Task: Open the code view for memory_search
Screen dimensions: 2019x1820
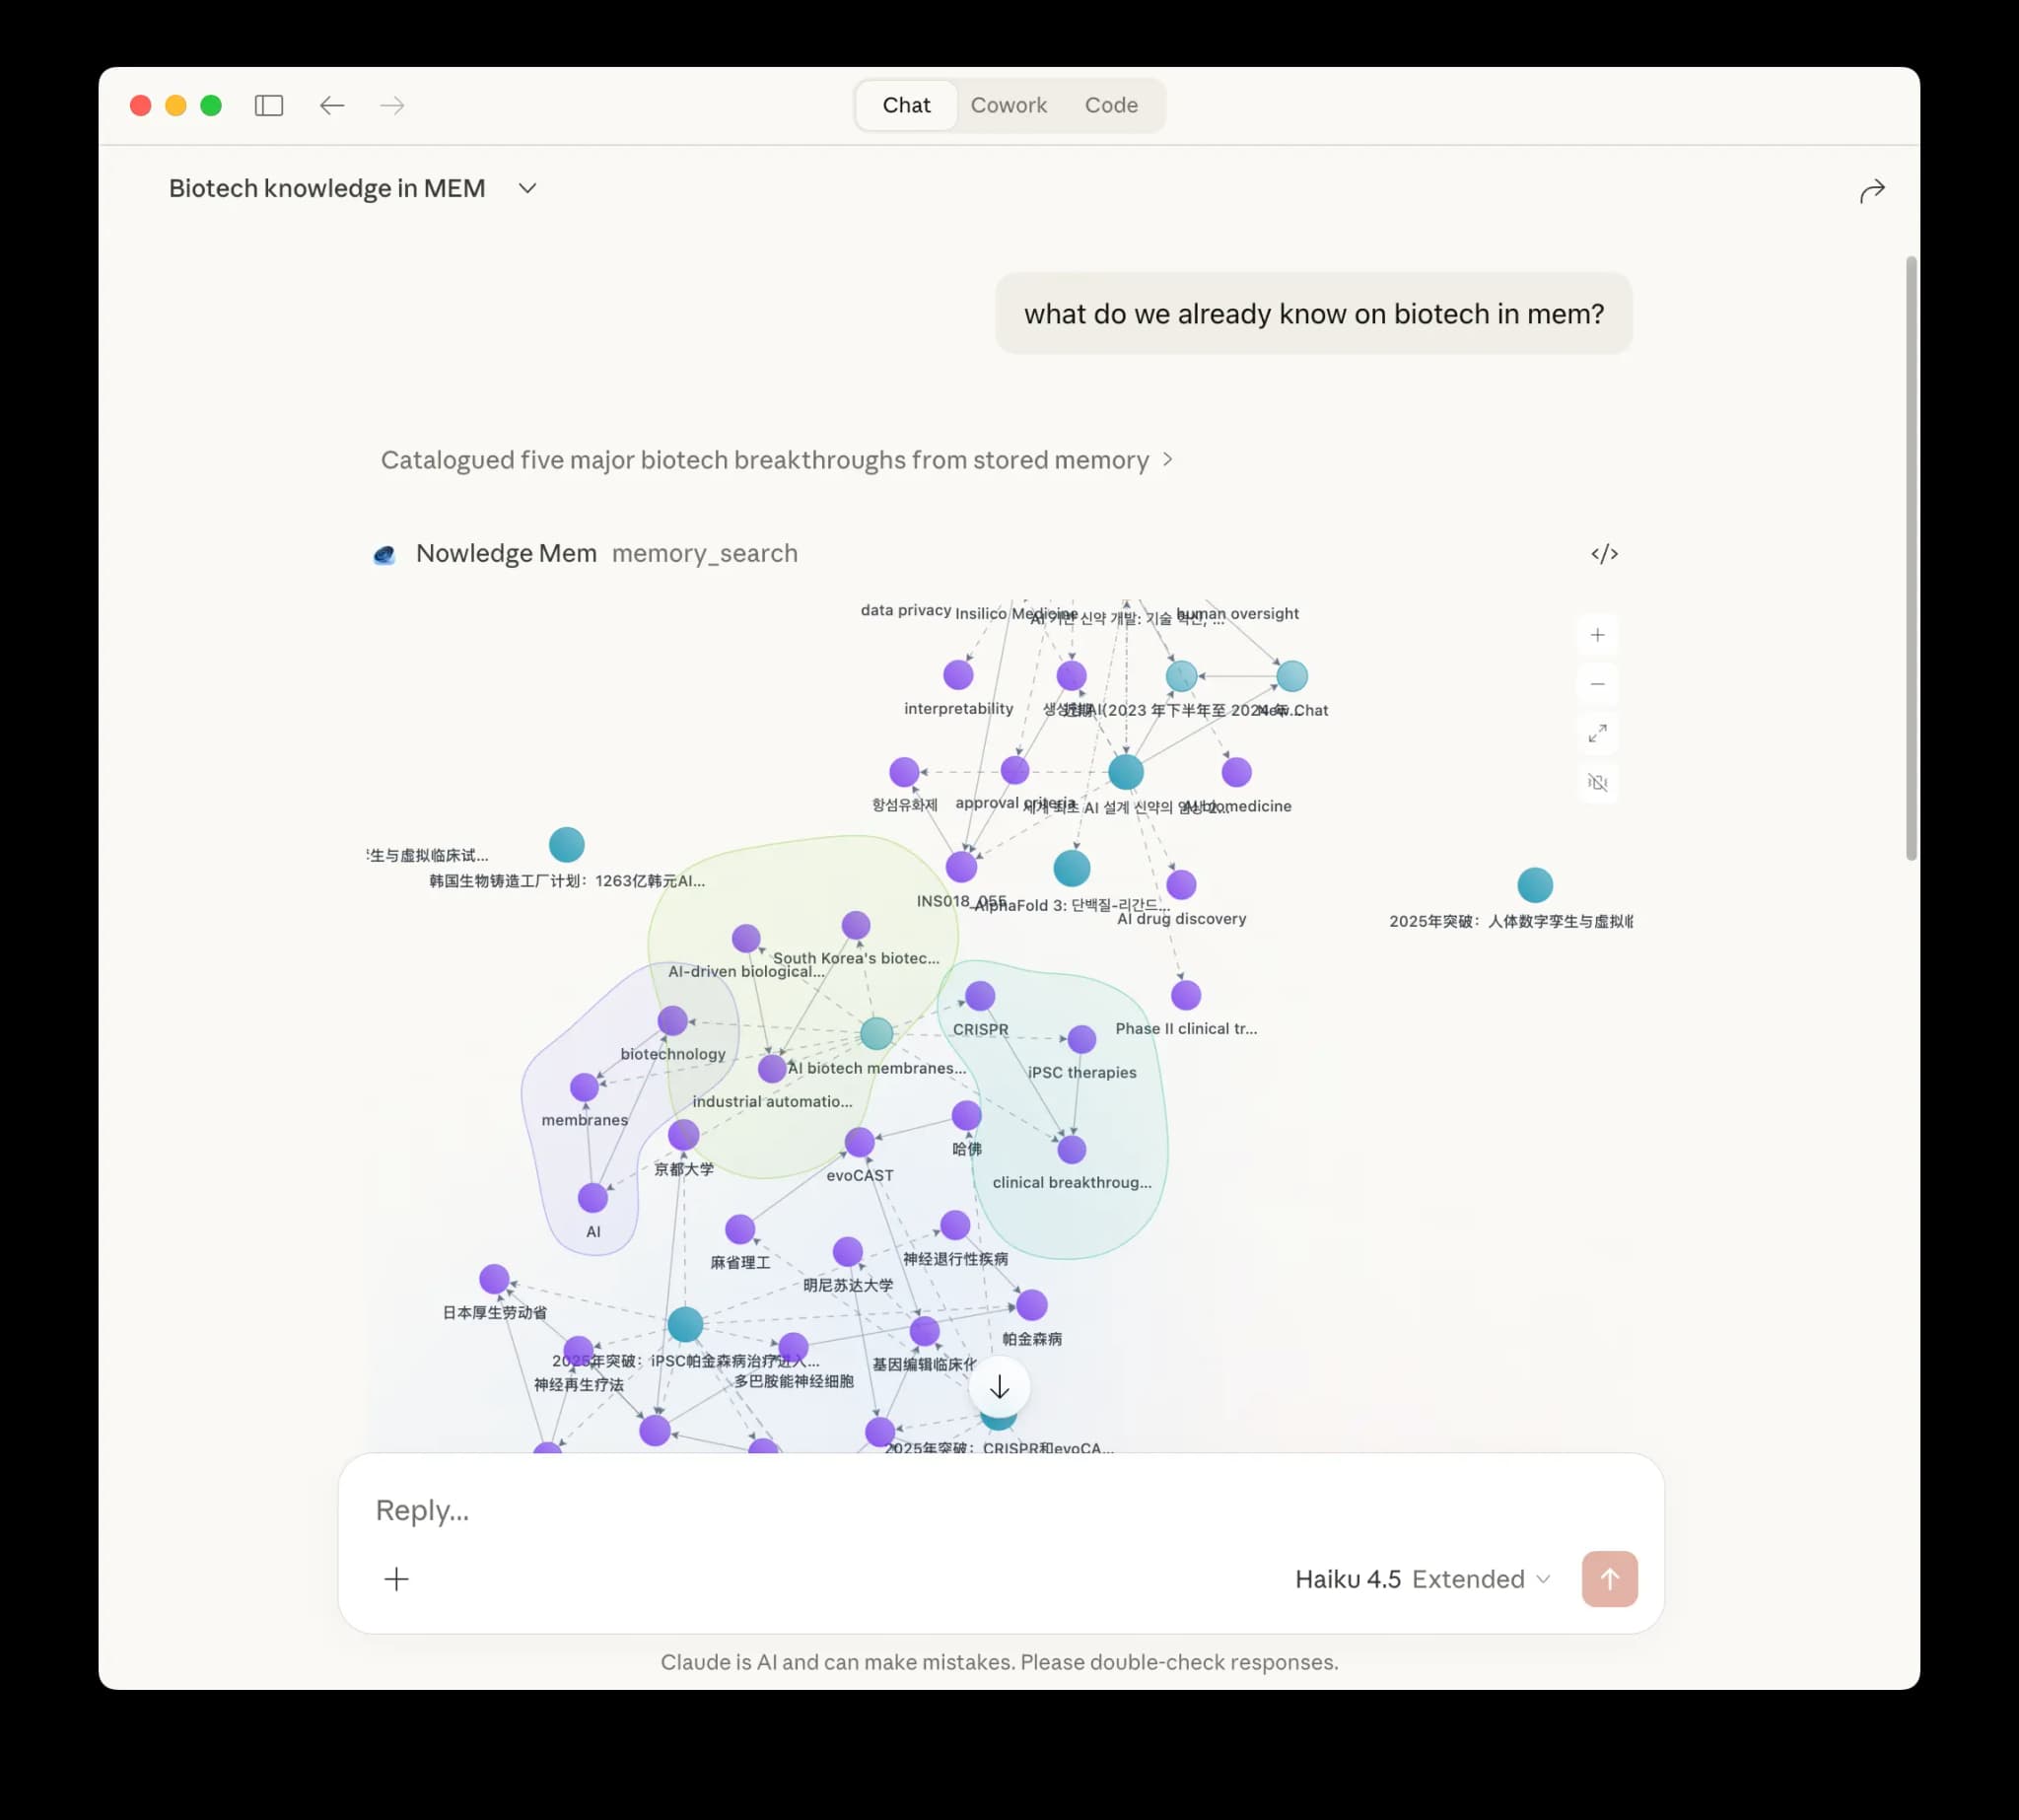Action: (1605, 553)
